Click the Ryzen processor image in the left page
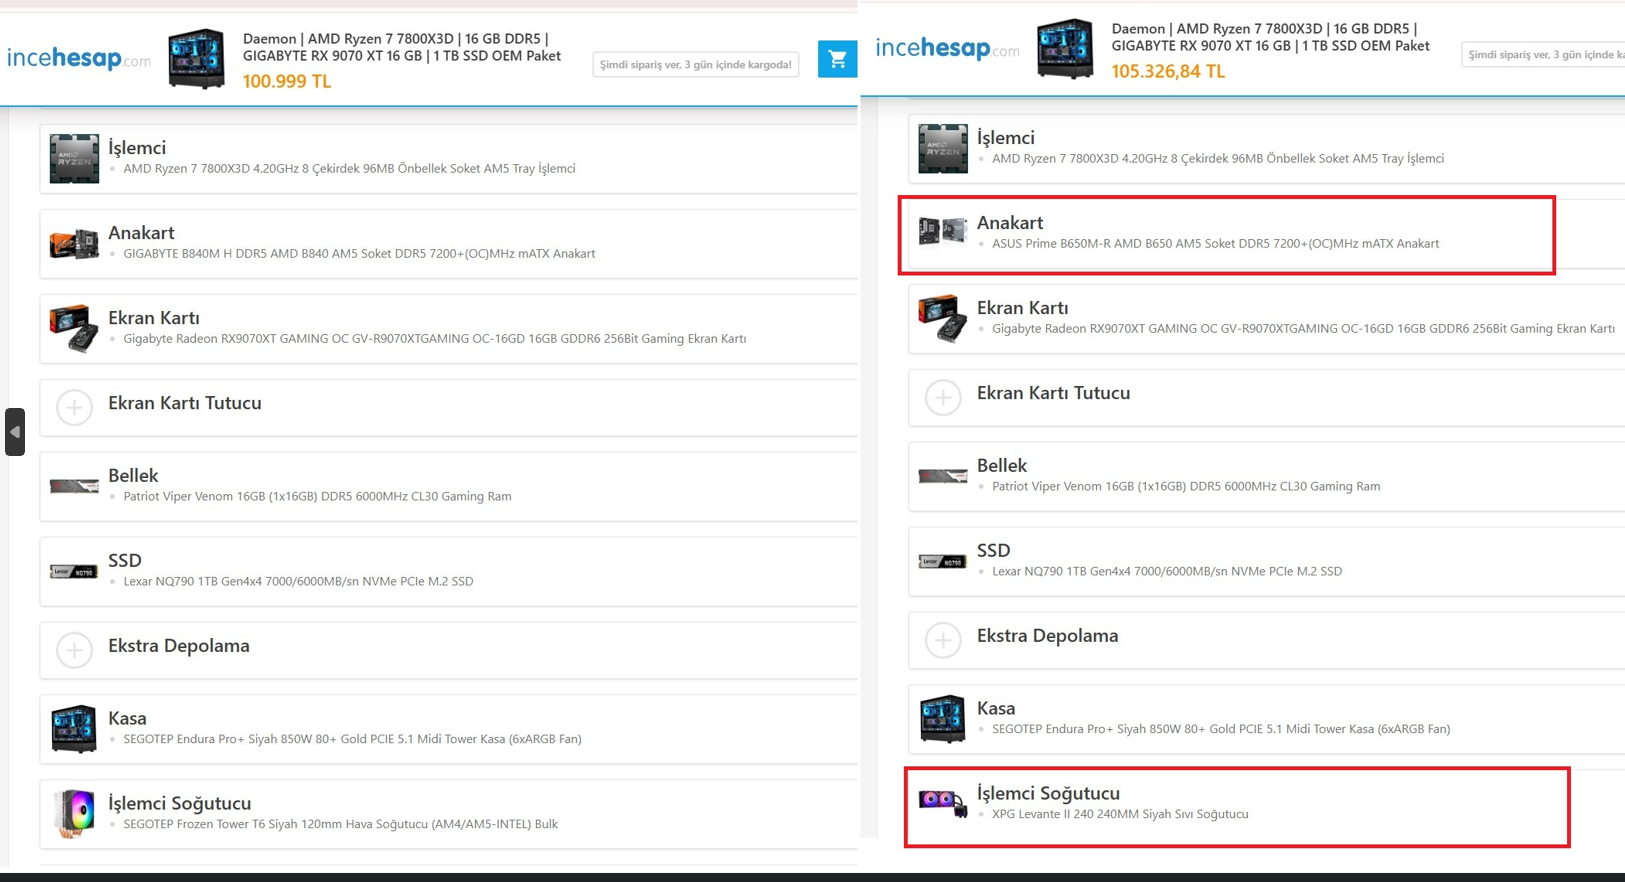This screenshot has height=882, width=1625. 74,158
